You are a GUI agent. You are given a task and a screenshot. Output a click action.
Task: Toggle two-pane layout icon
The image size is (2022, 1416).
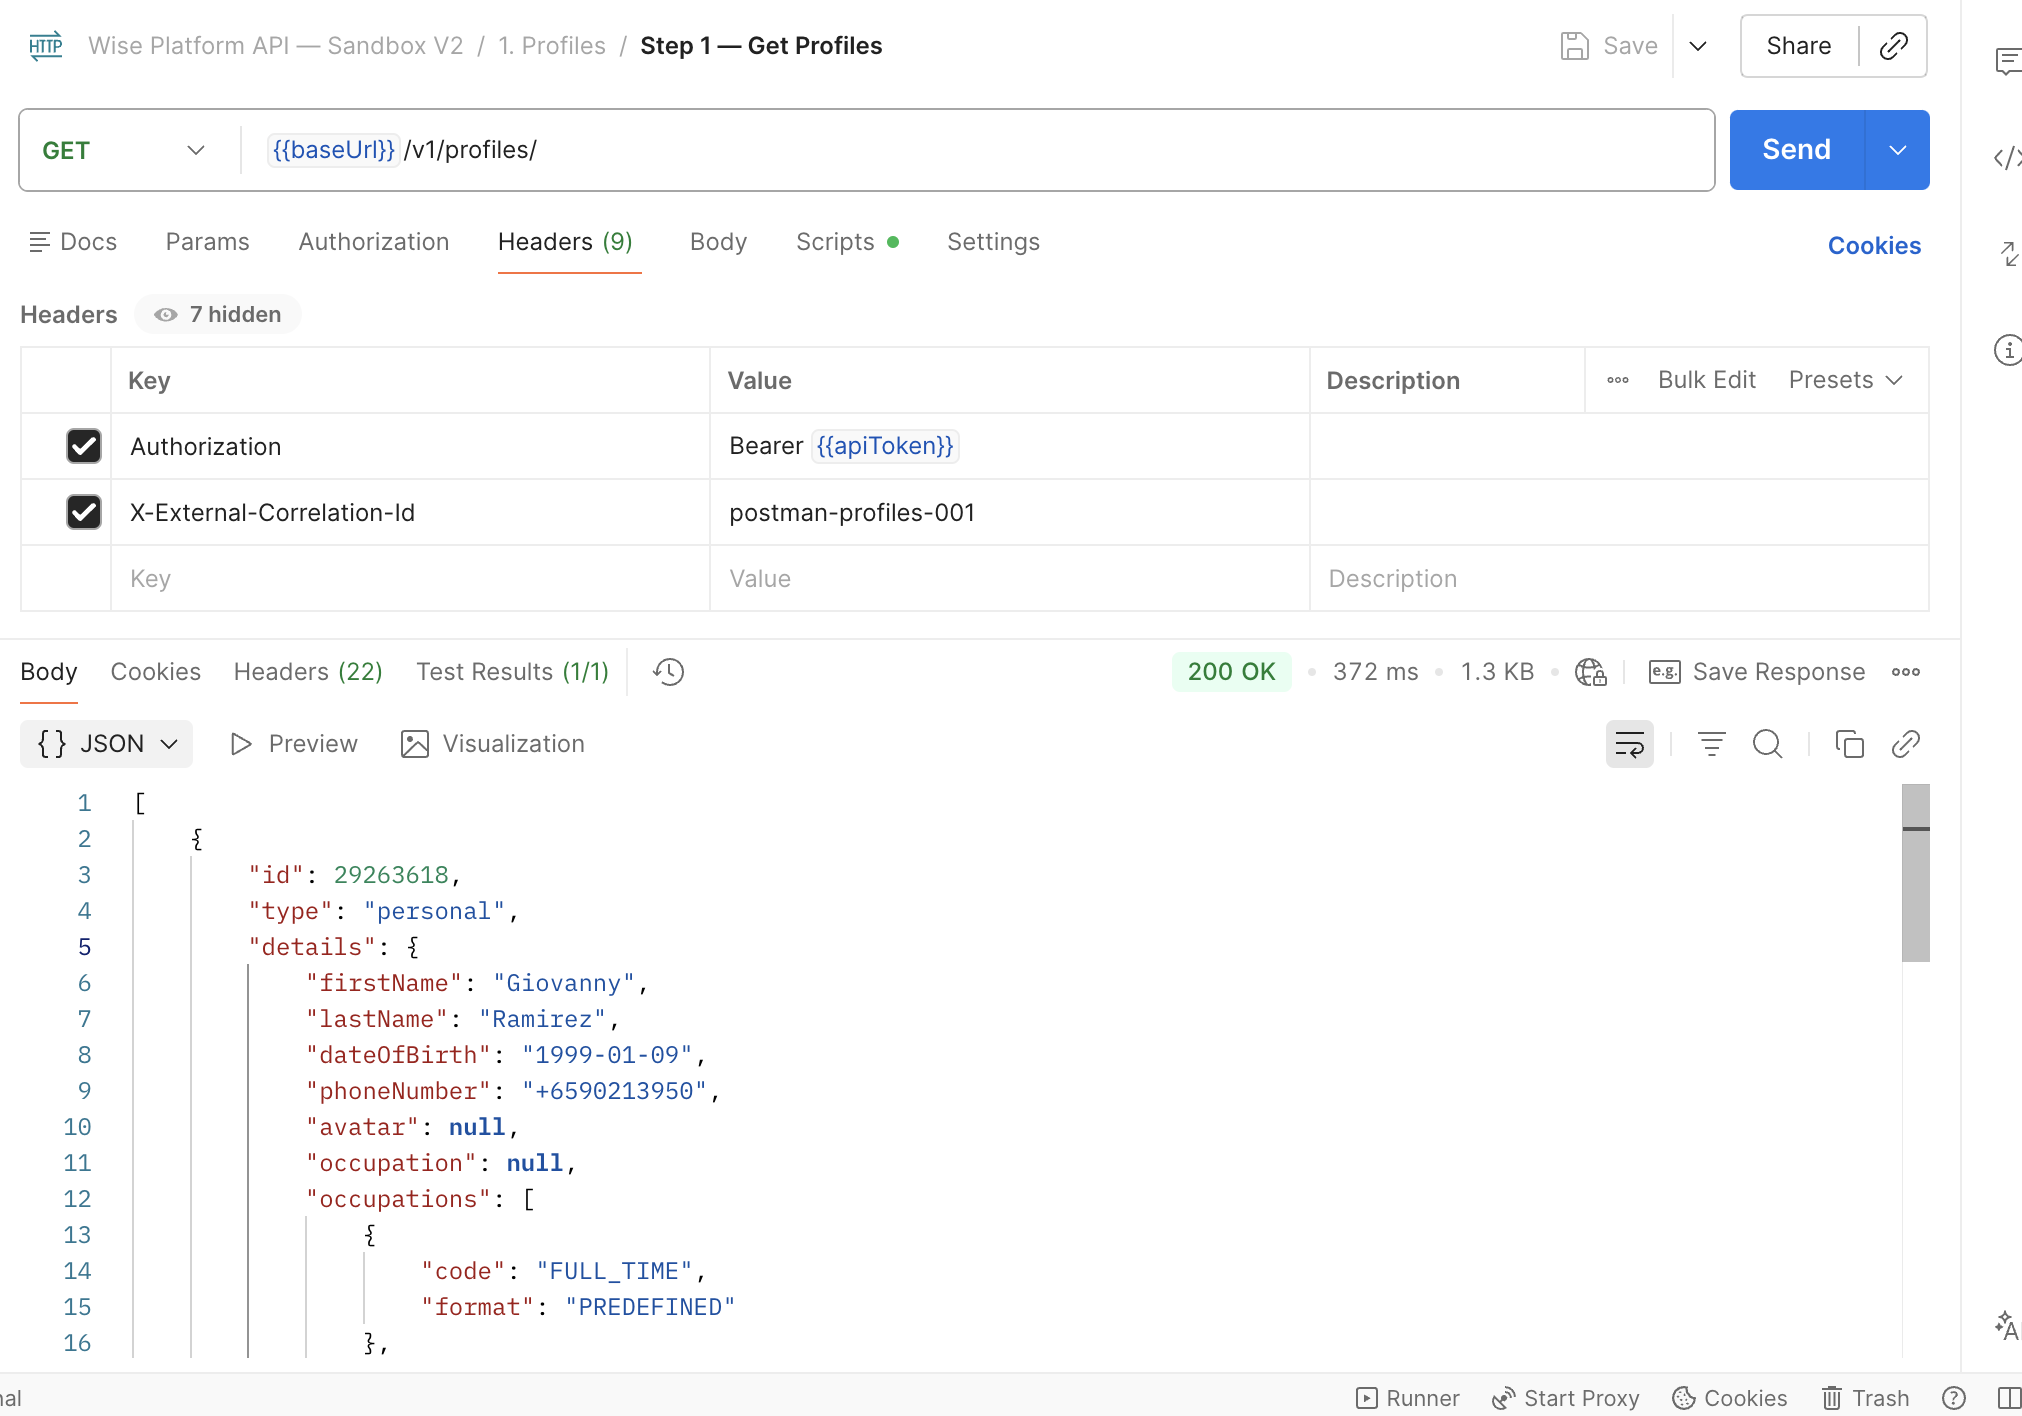tap(2008, 1398)
